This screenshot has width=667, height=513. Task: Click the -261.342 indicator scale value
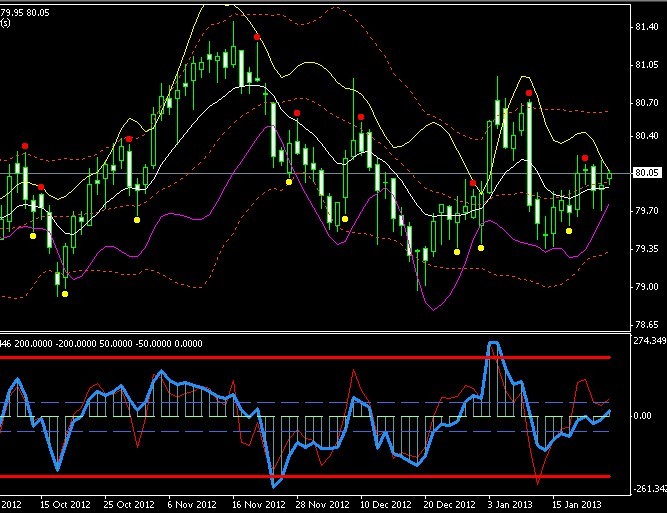pos(650,489)
